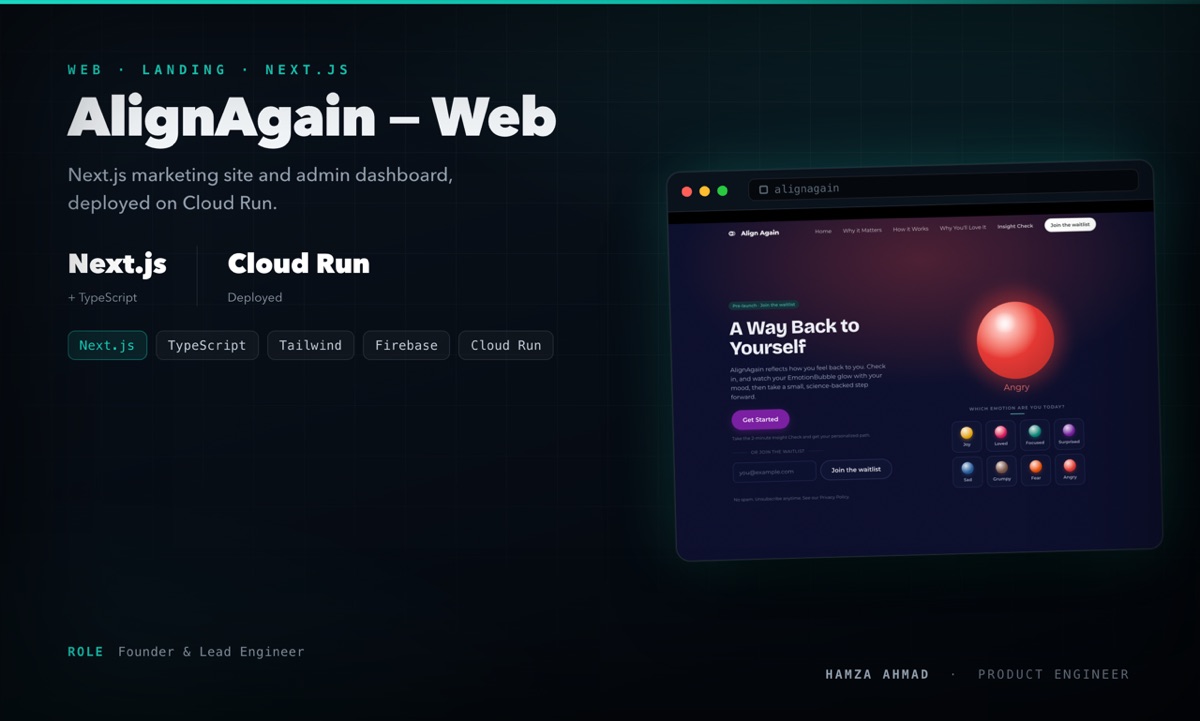Click the white Join the waitlist nav button

(1070, 225)
